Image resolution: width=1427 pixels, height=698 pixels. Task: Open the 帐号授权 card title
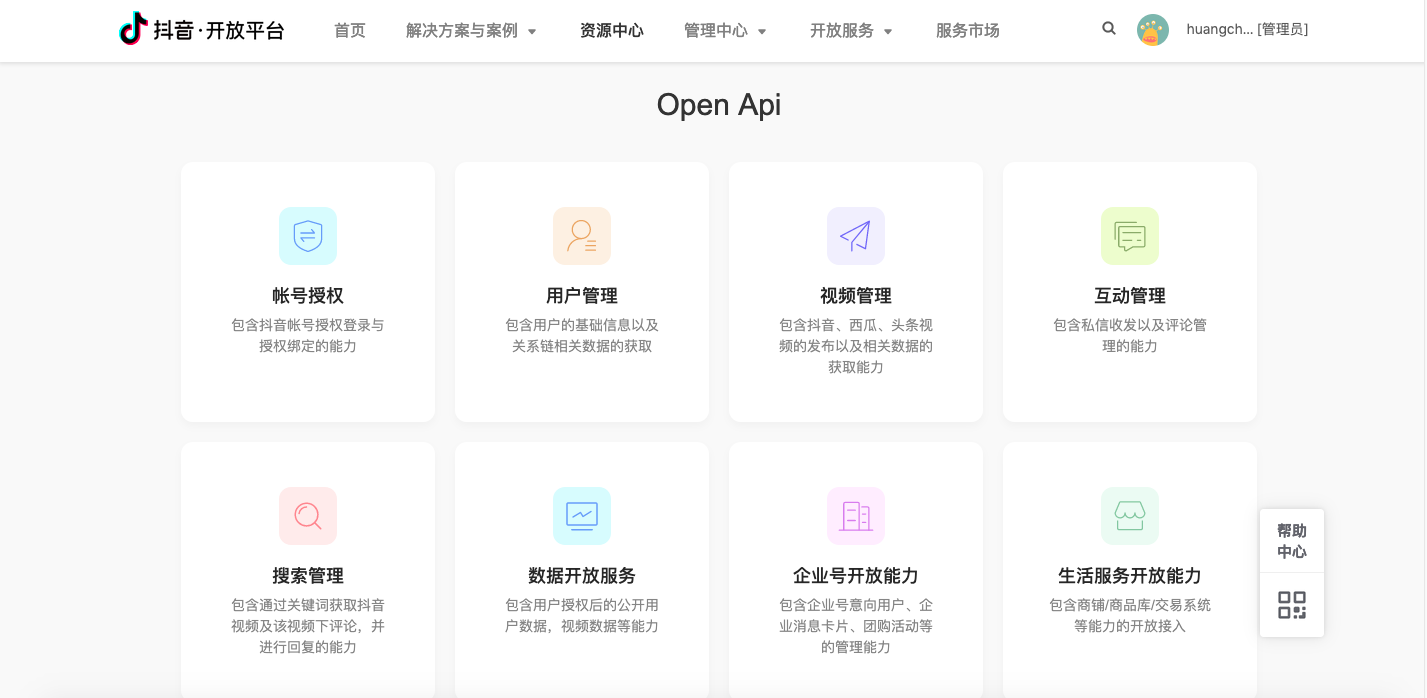[x=308, y=296]
